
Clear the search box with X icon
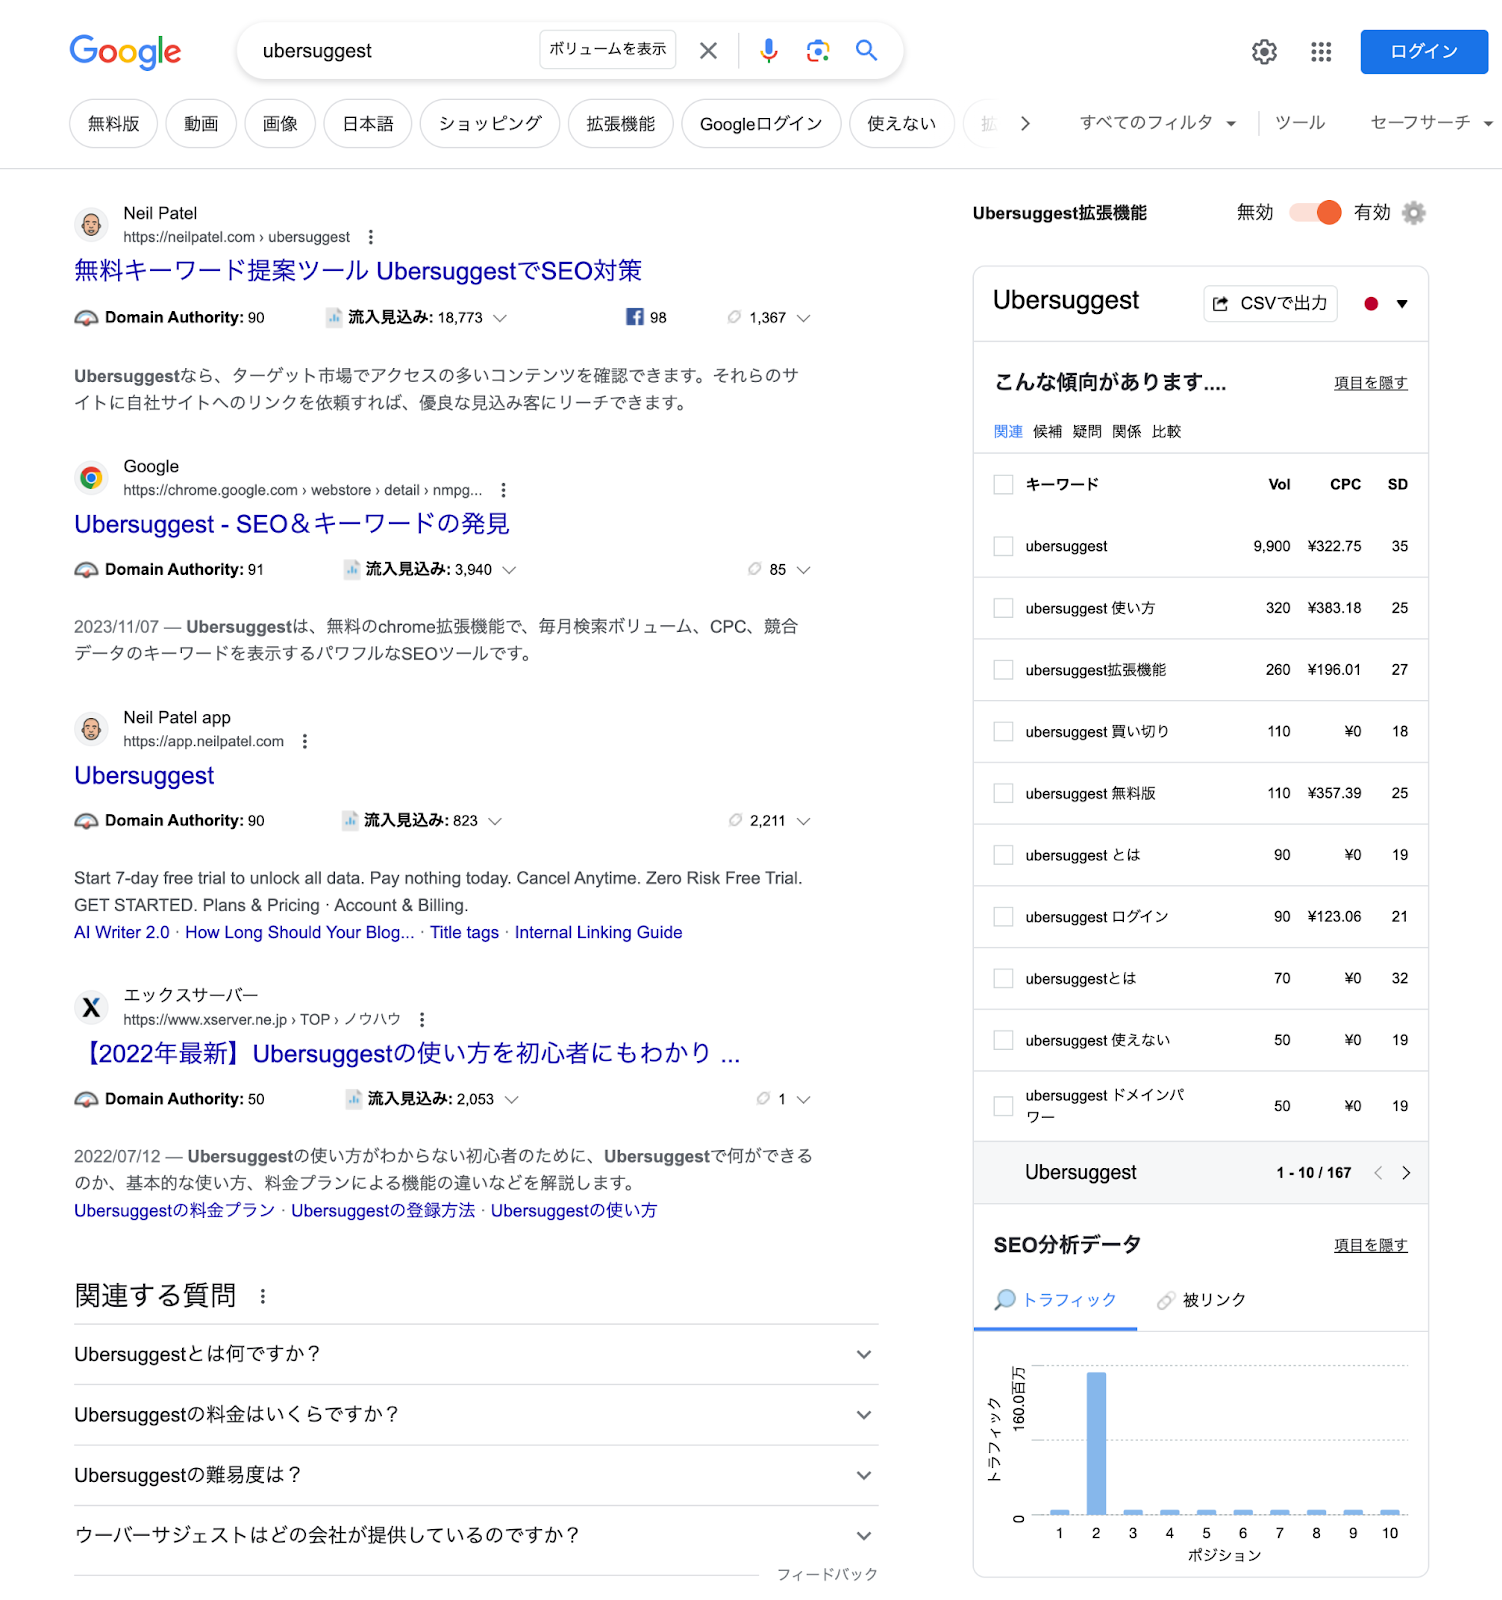[708, 51]
